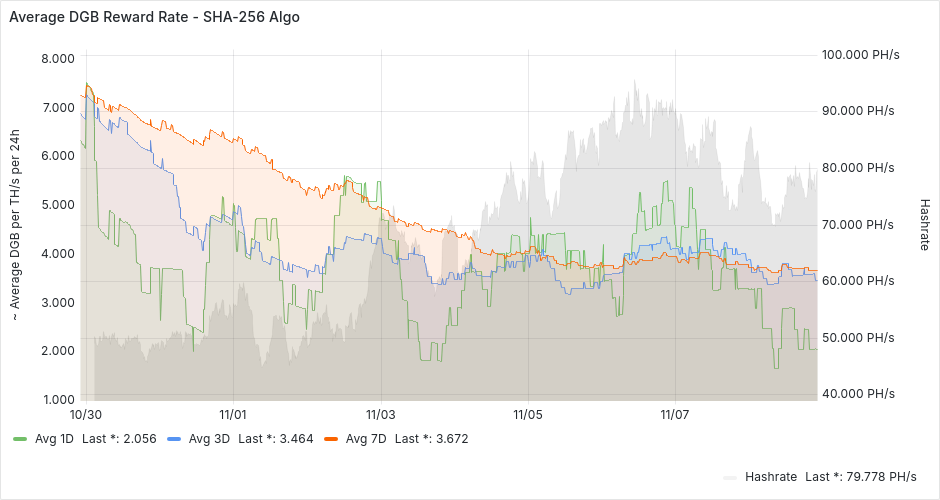Click the gray Hashrate legend color swatch
Image resolution: width=940 pixels, height=500 pixels.
click(x=730, y=477)
